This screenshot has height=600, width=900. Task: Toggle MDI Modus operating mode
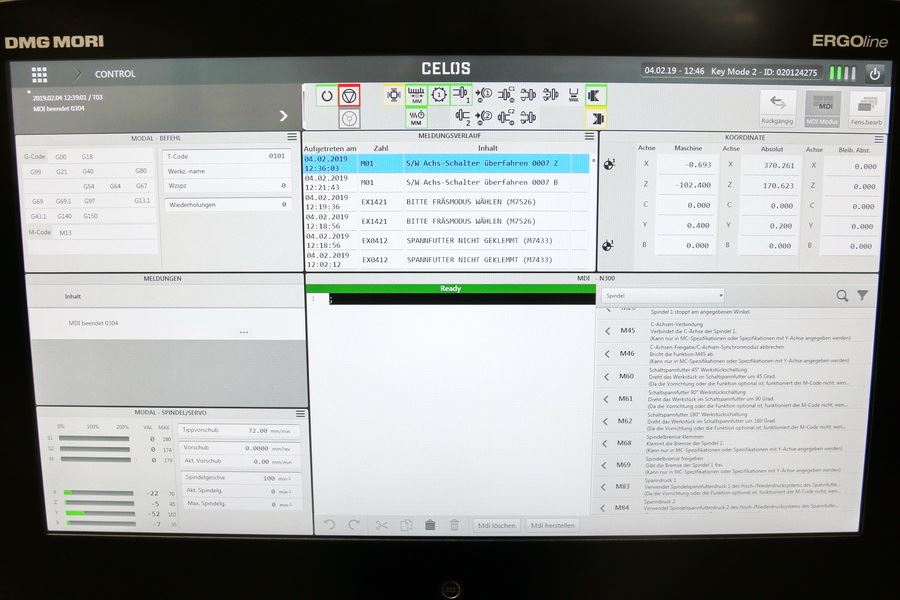coord(824,108)
